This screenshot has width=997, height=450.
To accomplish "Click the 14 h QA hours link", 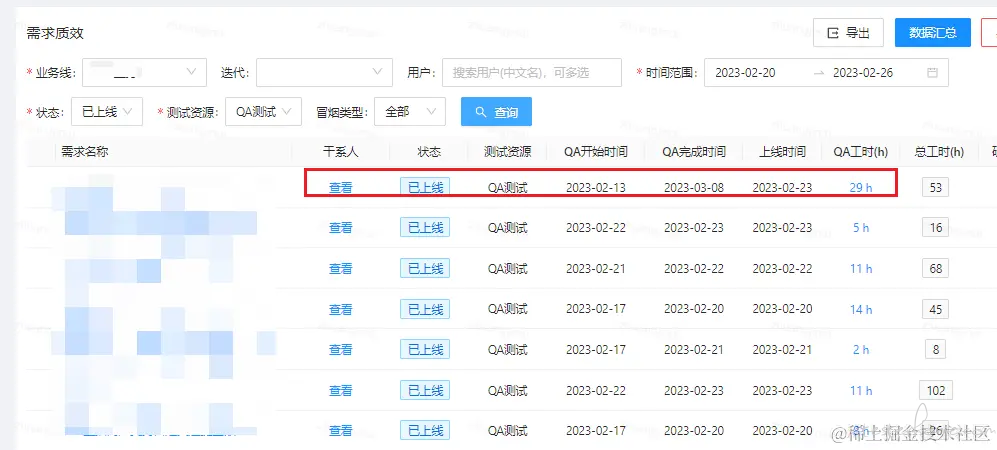I will pos(861,309).
